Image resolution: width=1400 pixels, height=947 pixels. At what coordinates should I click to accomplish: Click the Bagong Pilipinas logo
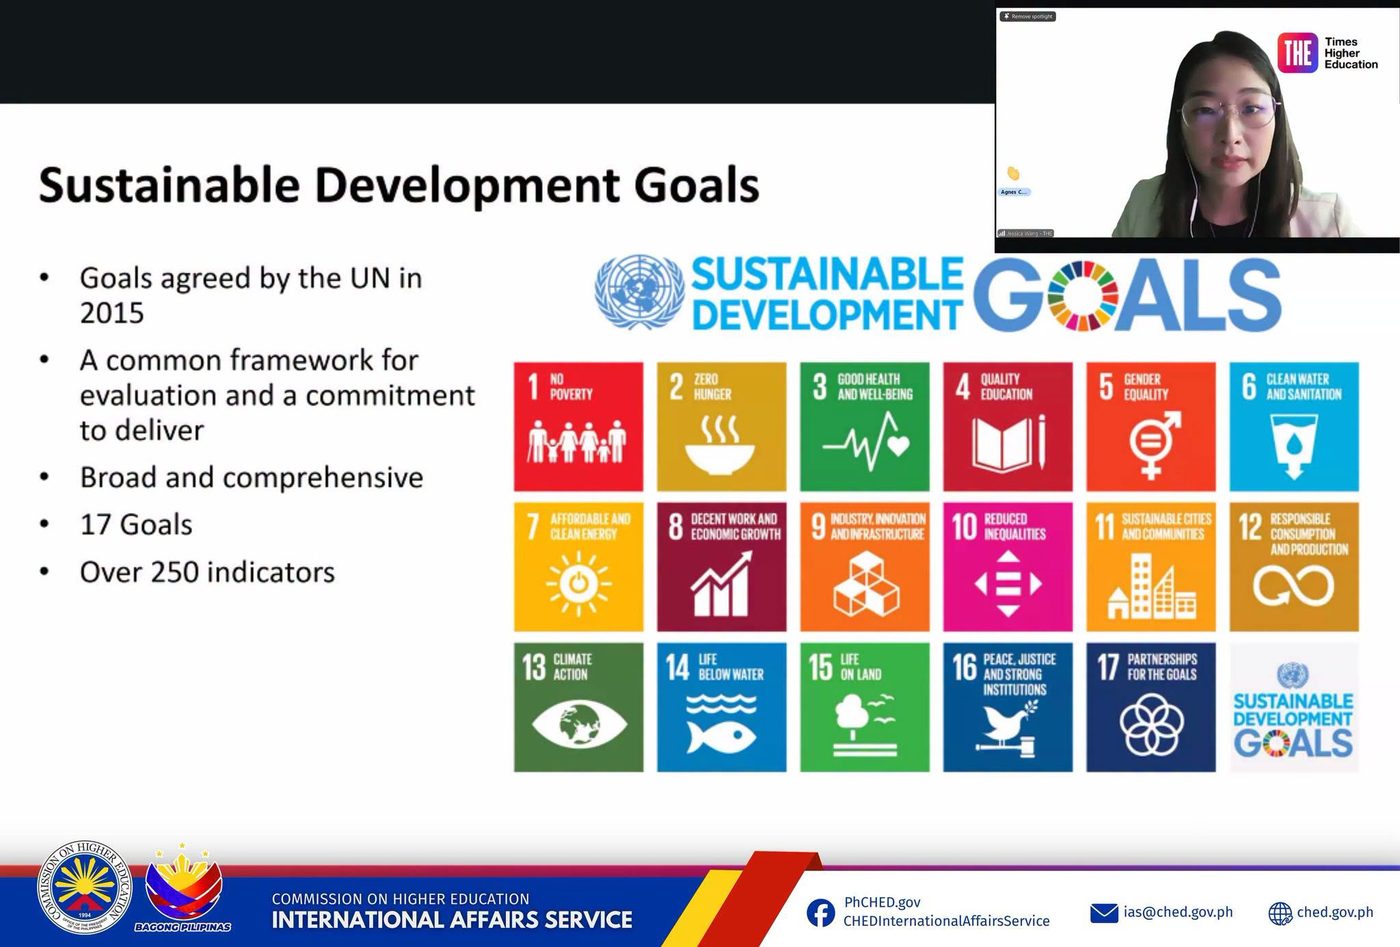pos(183,888)
